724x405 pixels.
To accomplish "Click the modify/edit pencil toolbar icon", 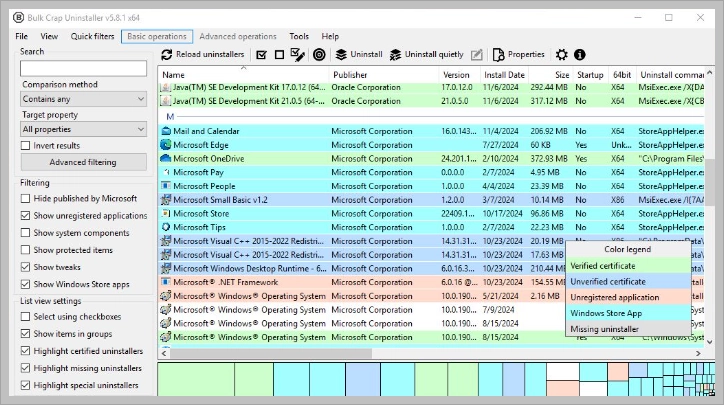I will (x=477, y=54).
